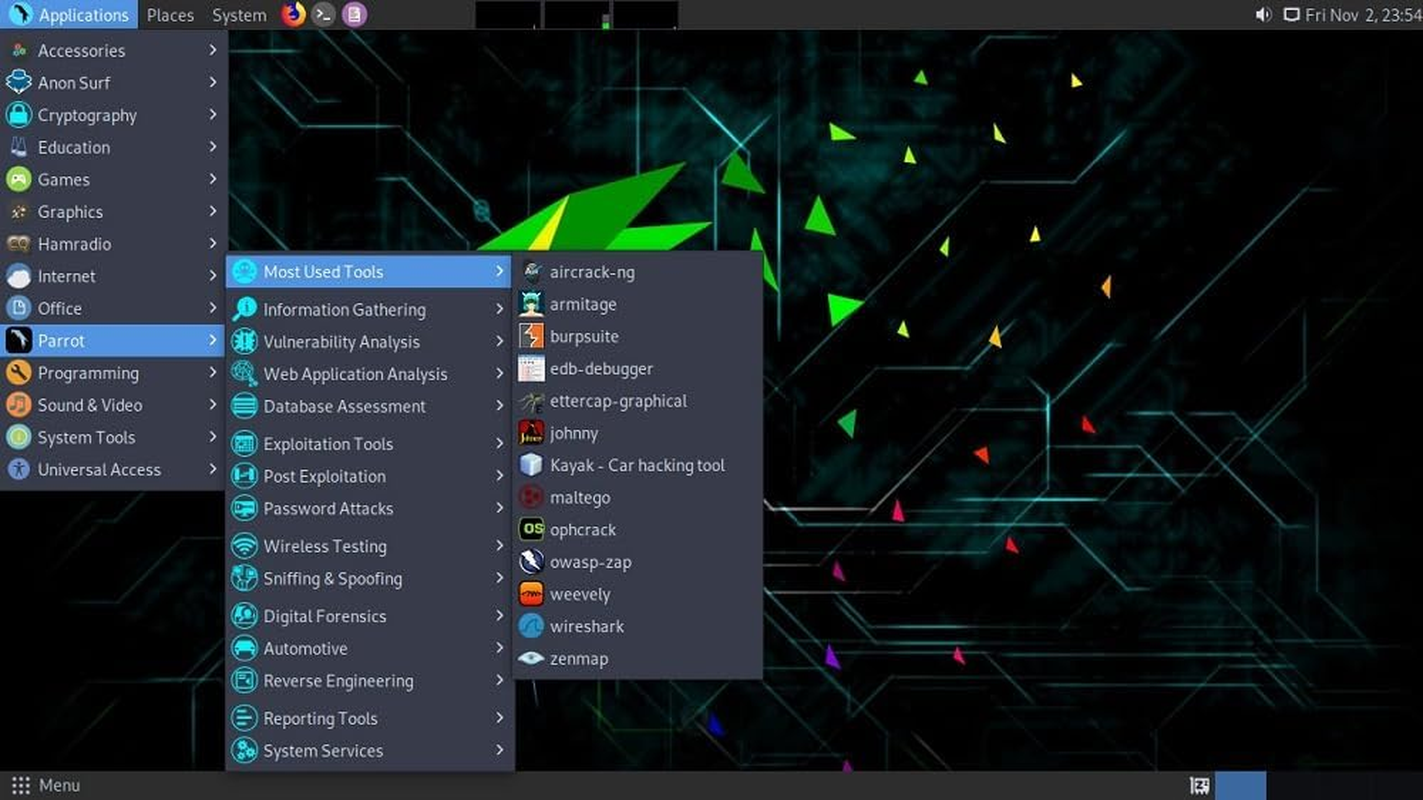Open the Places menu
This screenshot has height=800, width=1423.
pyautogui.click(x=169, y=15)
